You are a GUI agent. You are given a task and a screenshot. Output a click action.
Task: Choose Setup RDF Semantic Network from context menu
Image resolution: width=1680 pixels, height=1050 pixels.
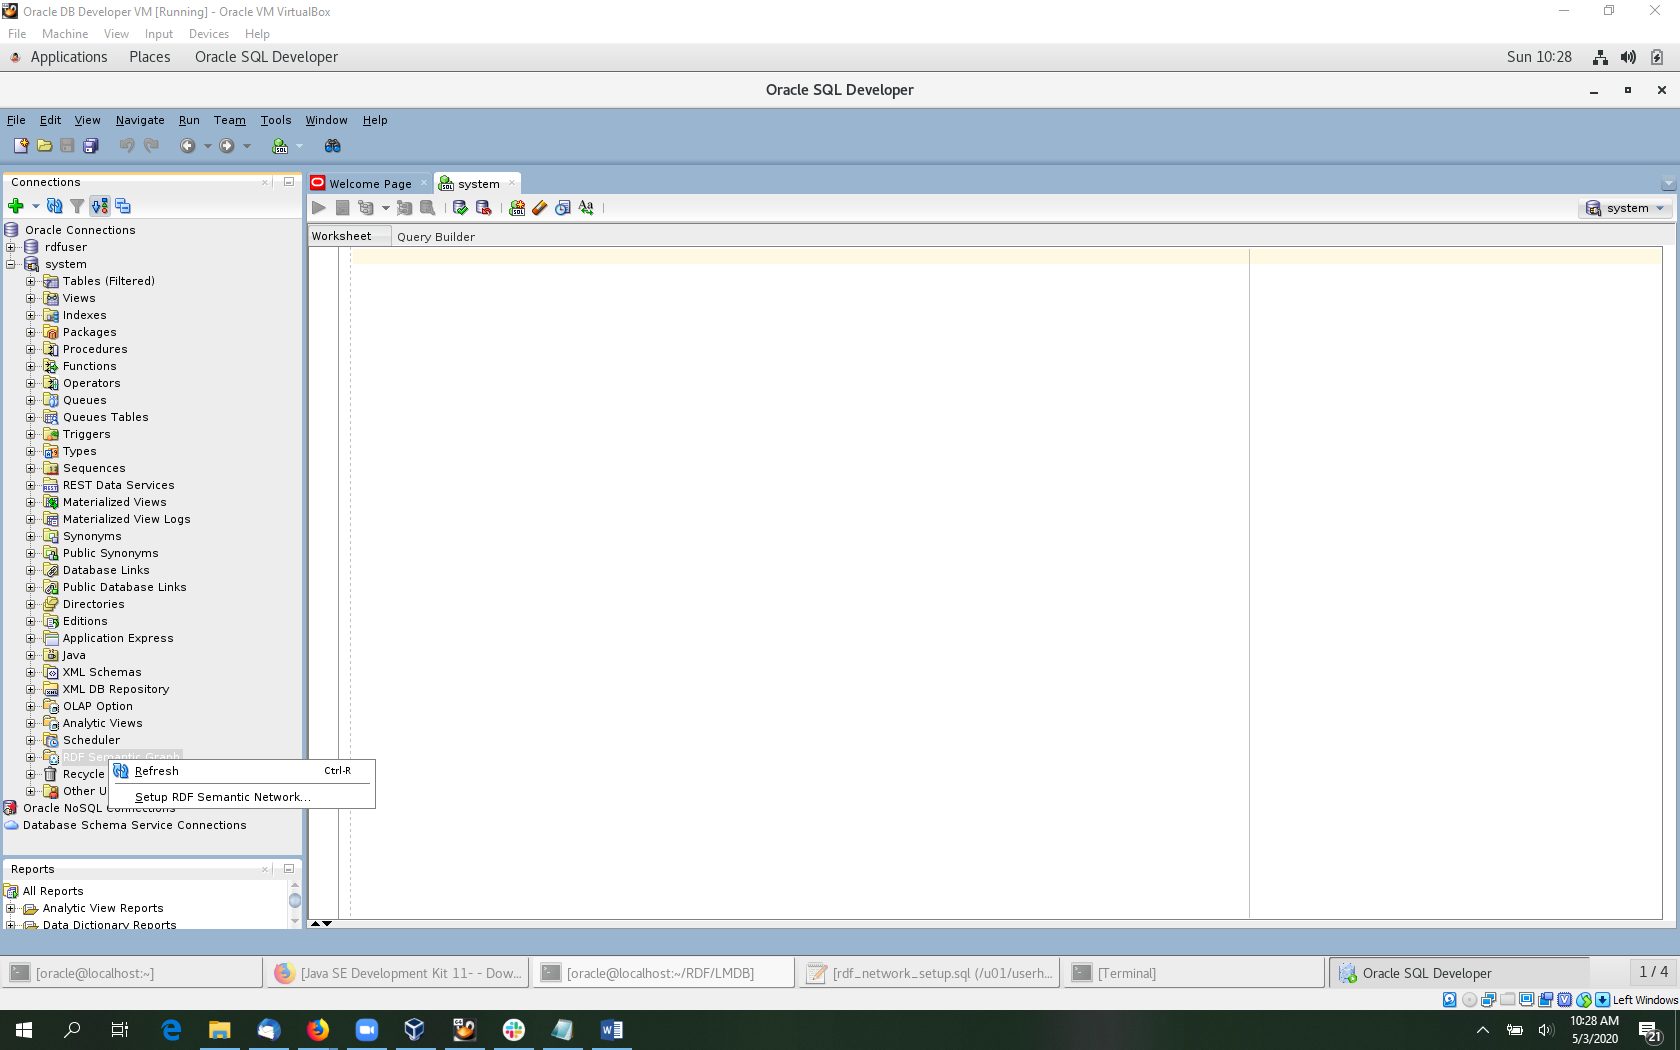tap(222, 797)
